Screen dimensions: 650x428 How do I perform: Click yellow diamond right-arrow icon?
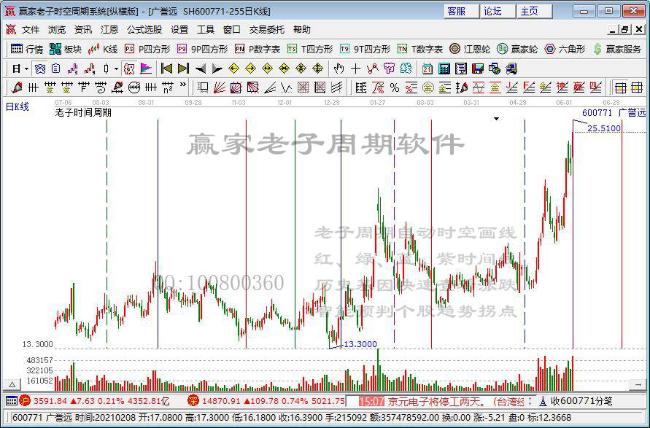tap(250, 68)
